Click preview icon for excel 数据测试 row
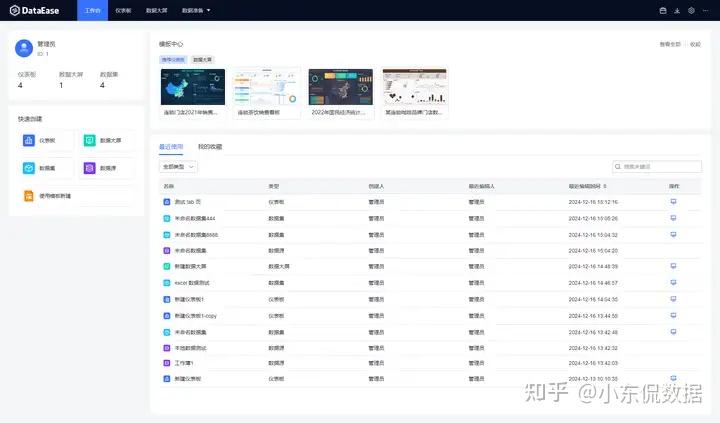Image resolution: width=720 pixels, height=423 pixels. point(673,282)
